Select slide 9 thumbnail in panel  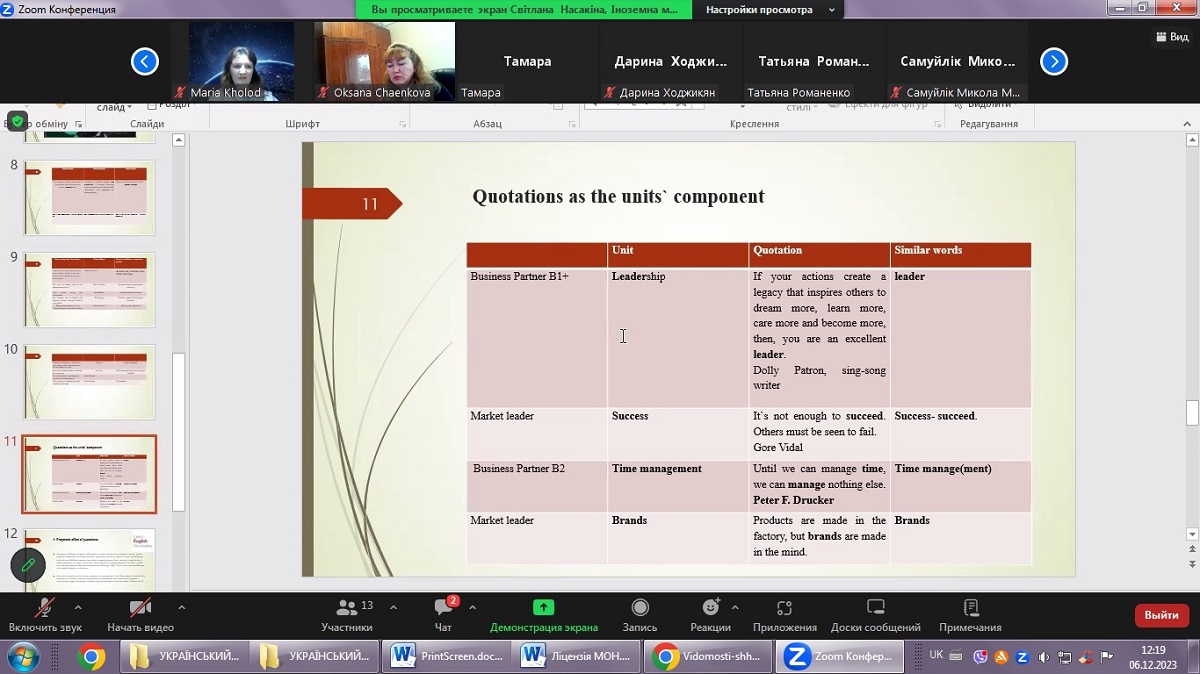coord(90,290)
